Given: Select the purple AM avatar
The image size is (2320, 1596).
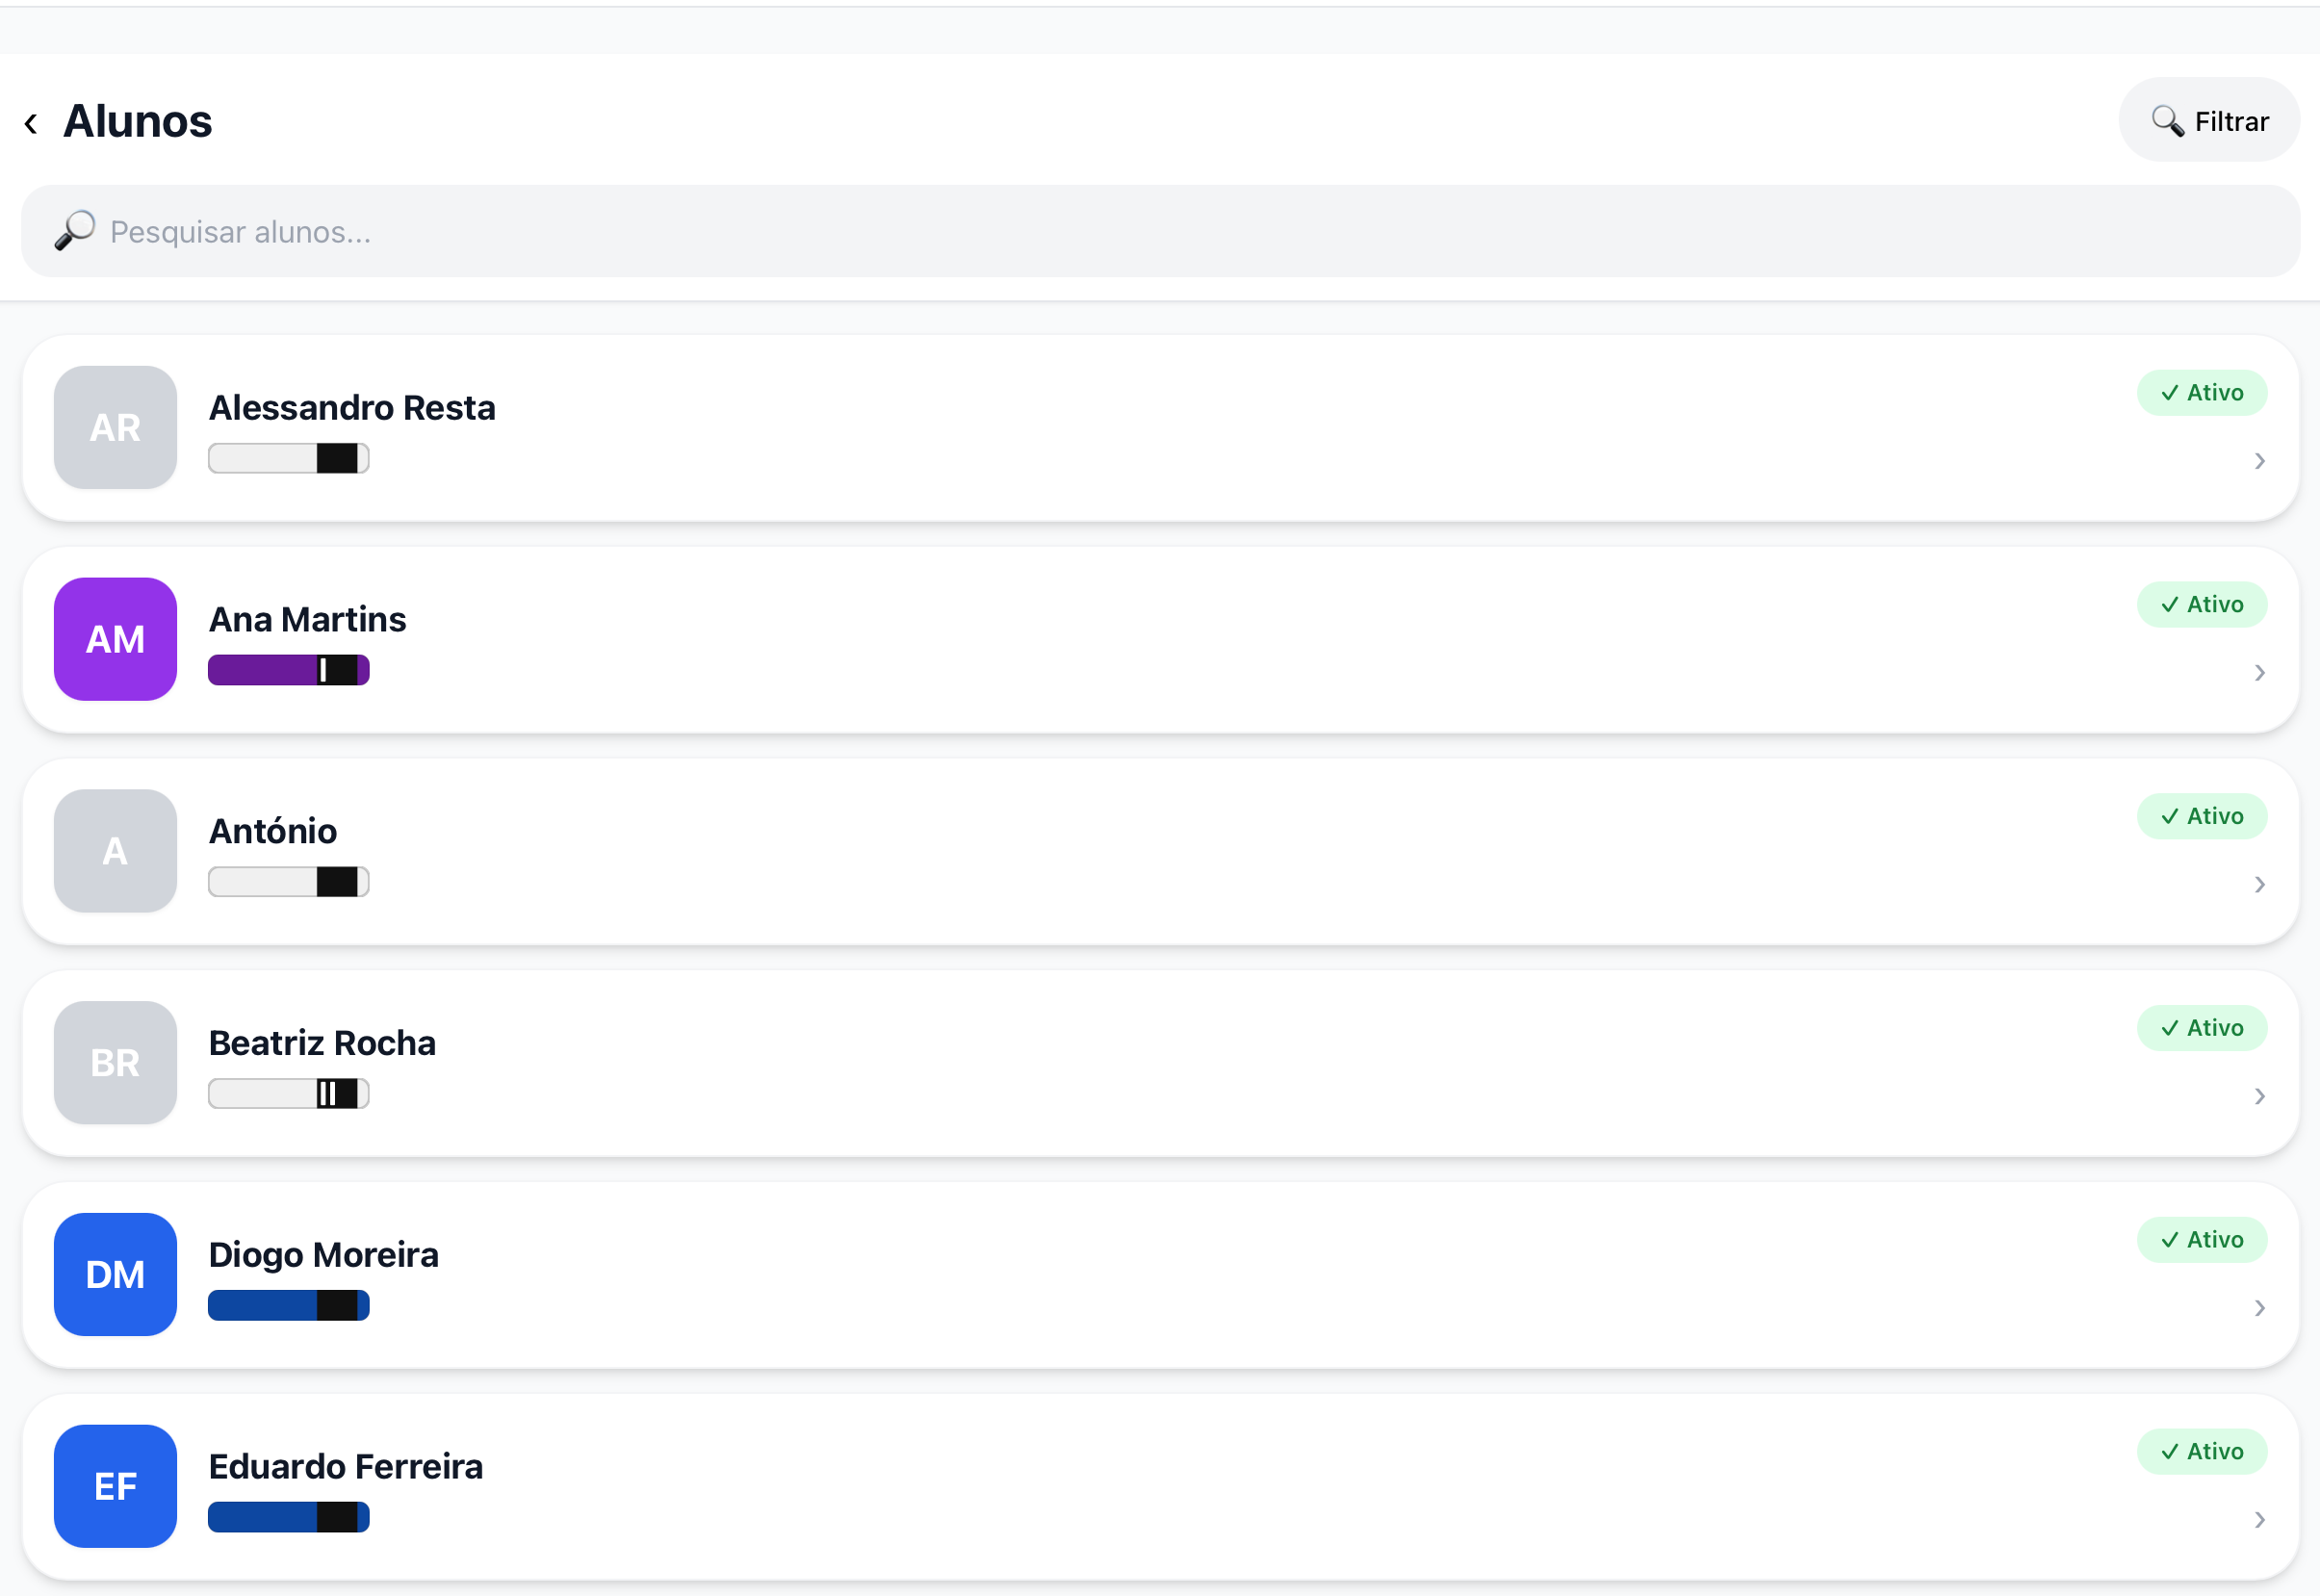Looking at the screenshot, I should point(115,639).
